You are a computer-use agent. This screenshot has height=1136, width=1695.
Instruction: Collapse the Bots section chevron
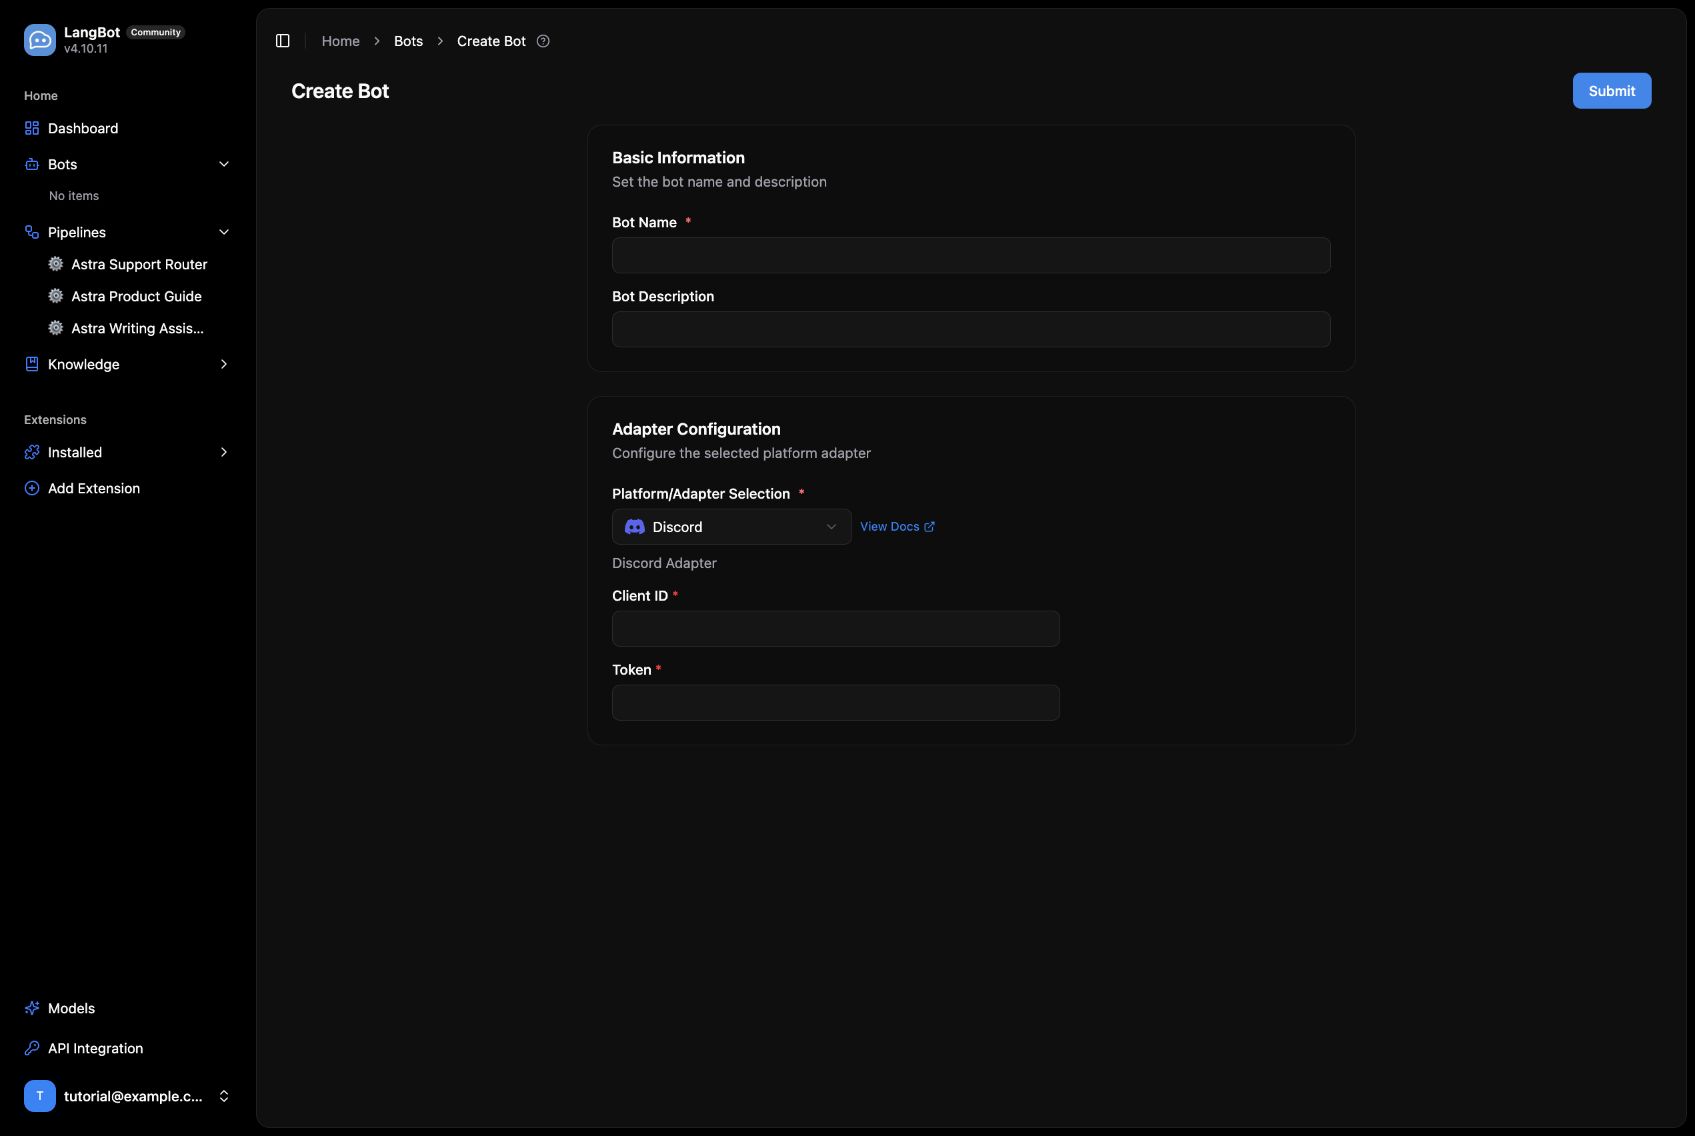click(x=224, y=164)
